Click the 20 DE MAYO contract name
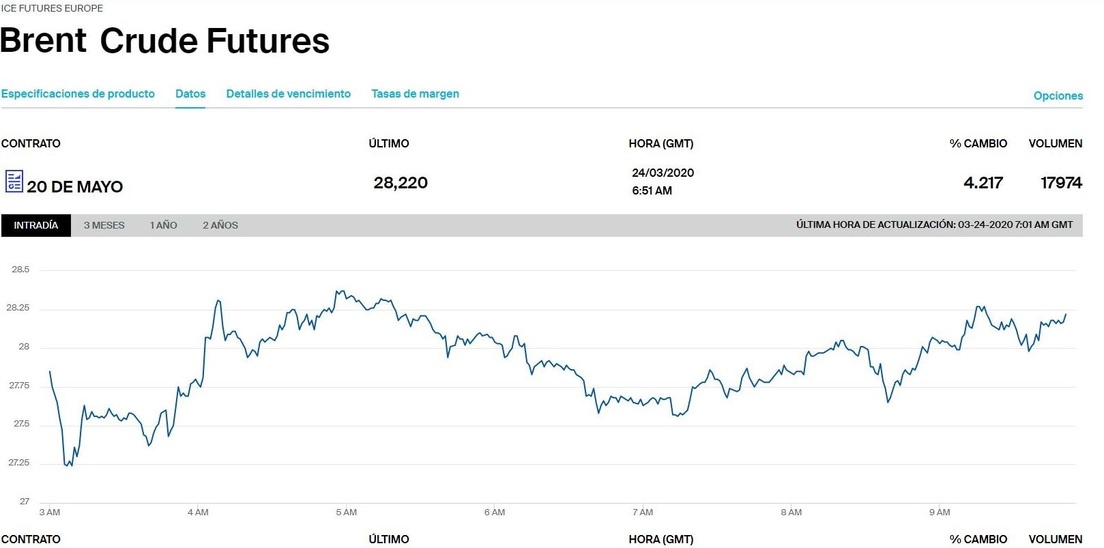1104x548 pixels. pos(75,187)
